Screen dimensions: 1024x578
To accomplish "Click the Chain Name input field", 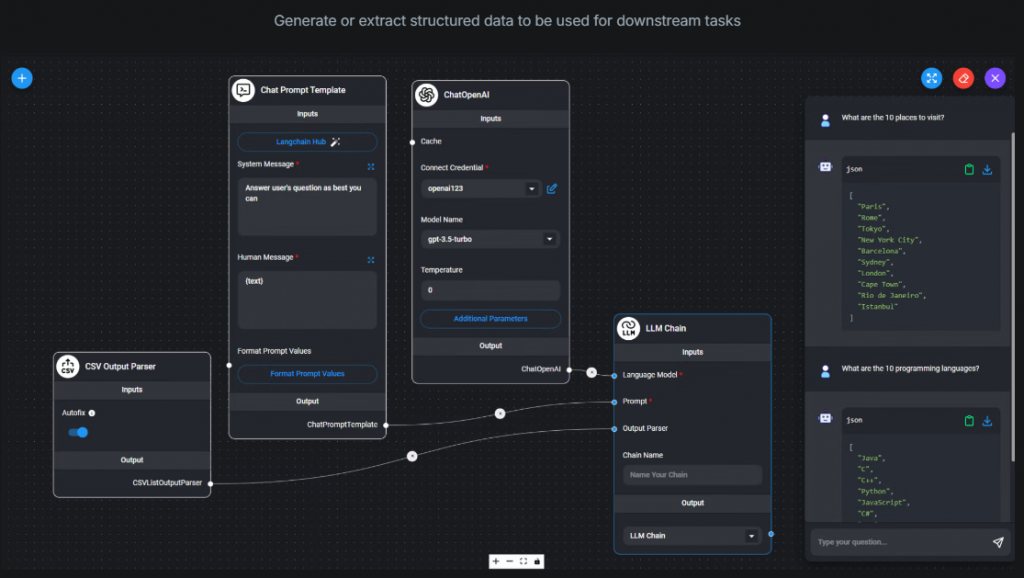I will [x=692, y=475].
